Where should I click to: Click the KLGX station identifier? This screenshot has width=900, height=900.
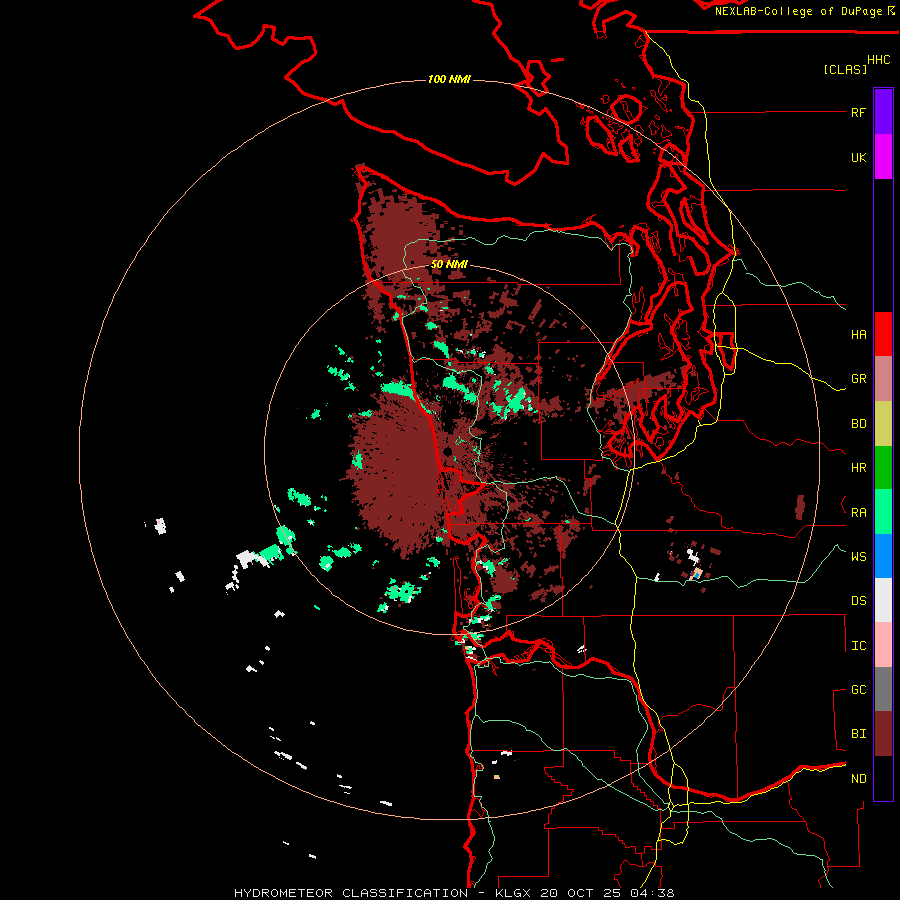pyautogui.click(x=514, y=893)
